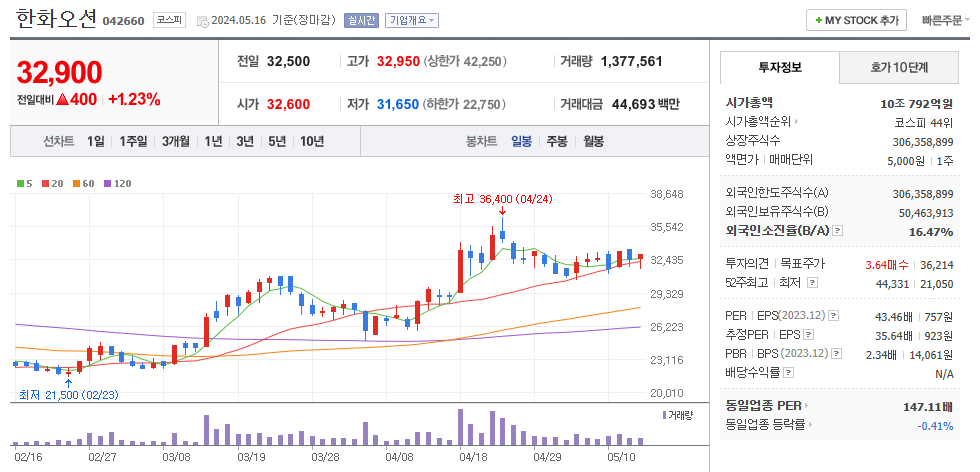Screen dimensions: 980x472
Task: Click the stock code 042660
Action: 123,21
